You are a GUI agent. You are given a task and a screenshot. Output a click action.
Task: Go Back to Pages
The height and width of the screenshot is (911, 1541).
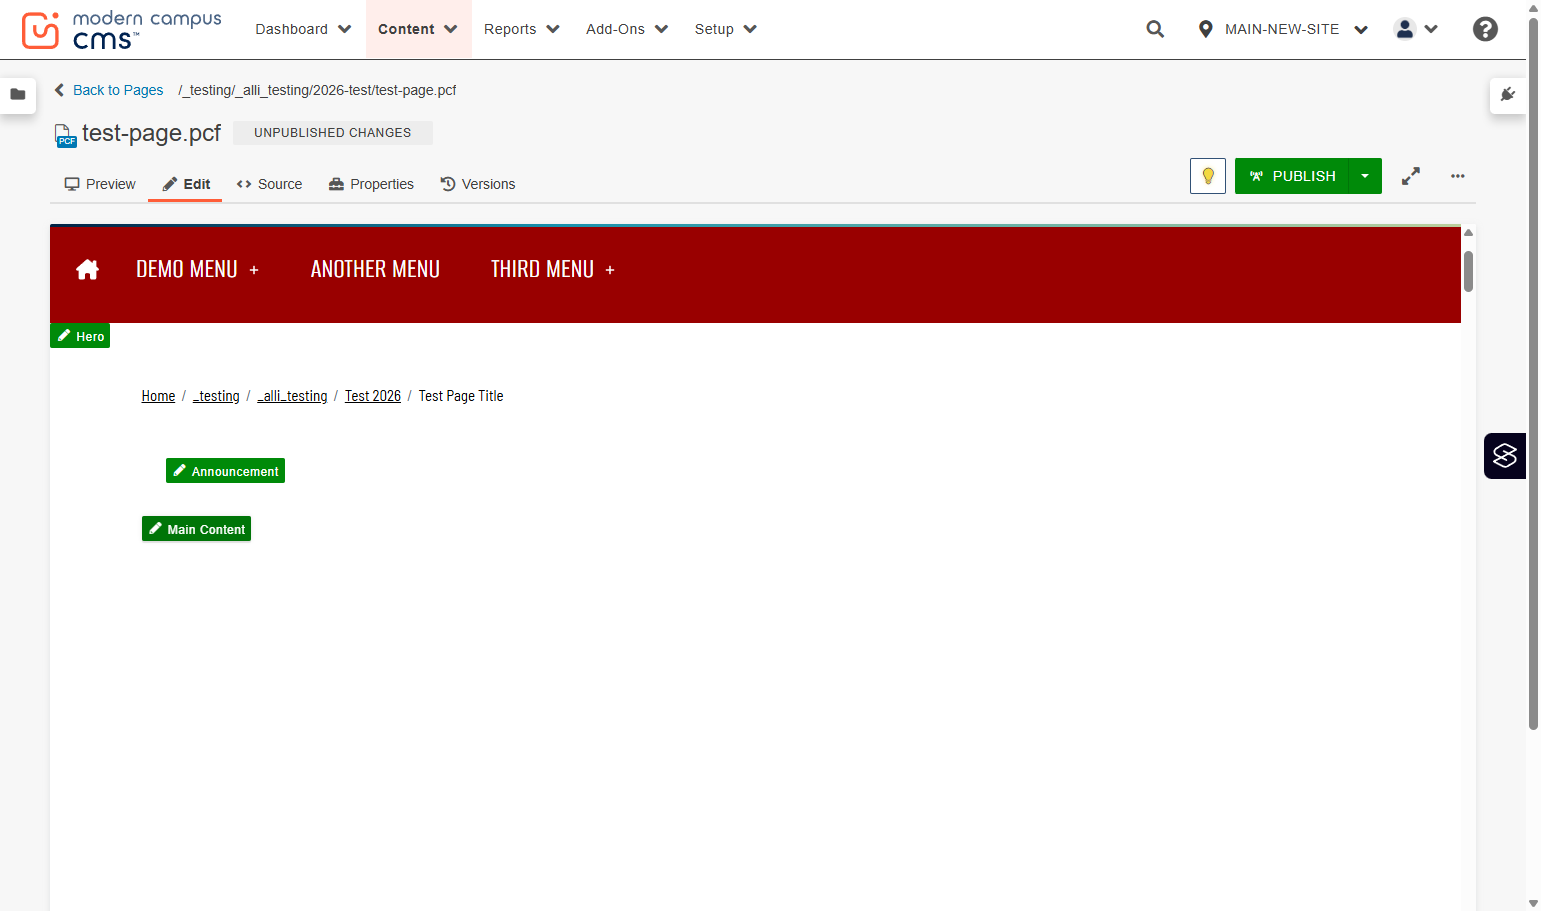point(109,90)
